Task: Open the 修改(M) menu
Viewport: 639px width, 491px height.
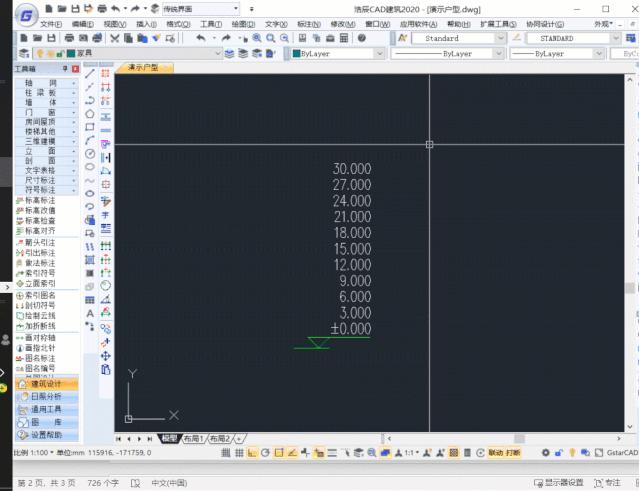Action: (x=343, y=24)
